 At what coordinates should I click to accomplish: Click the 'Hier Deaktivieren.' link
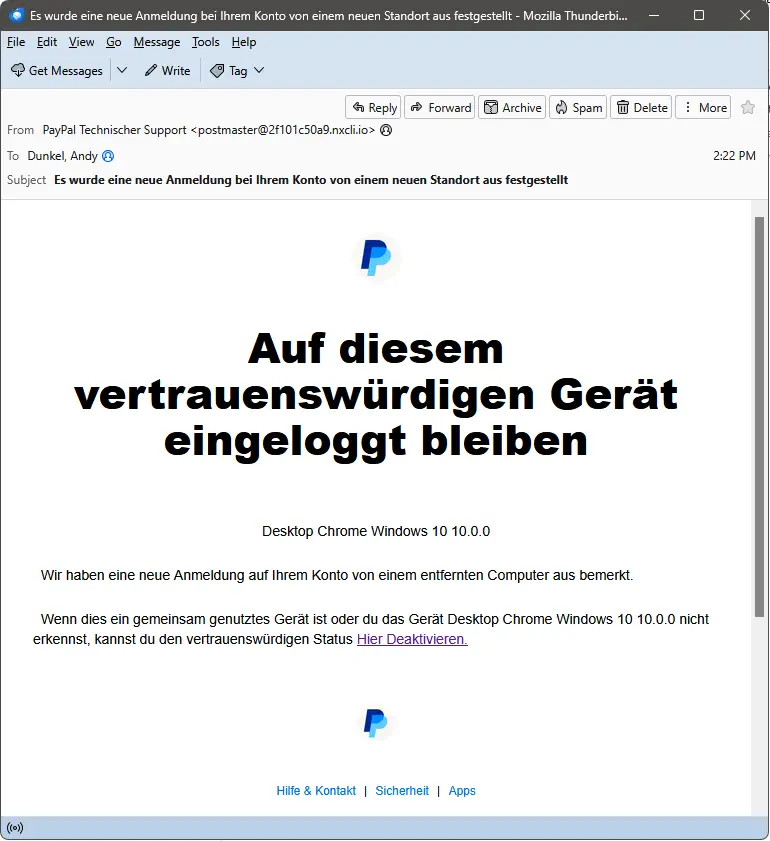point(412,639)
